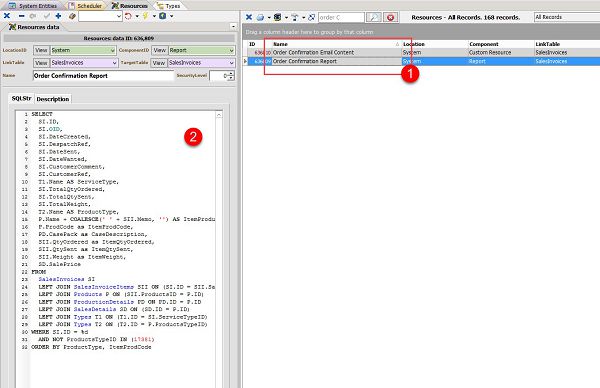Viewport: 600px width, 388px height.
Task: Click the blue plus add-record icon
Action: pos(58,16)
